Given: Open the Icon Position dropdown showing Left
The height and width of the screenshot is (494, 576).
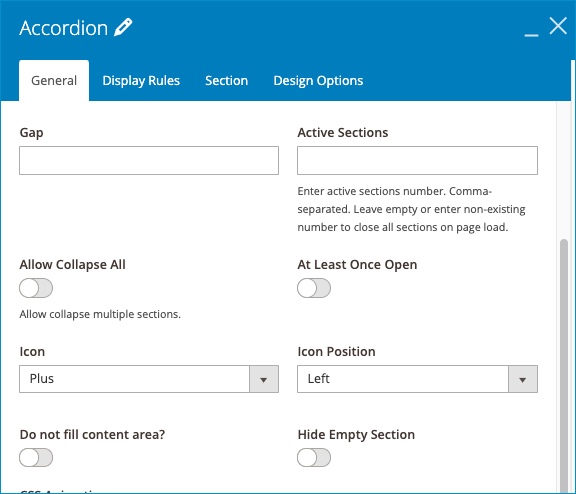Looking at the screenshot, I should point(417,379).
